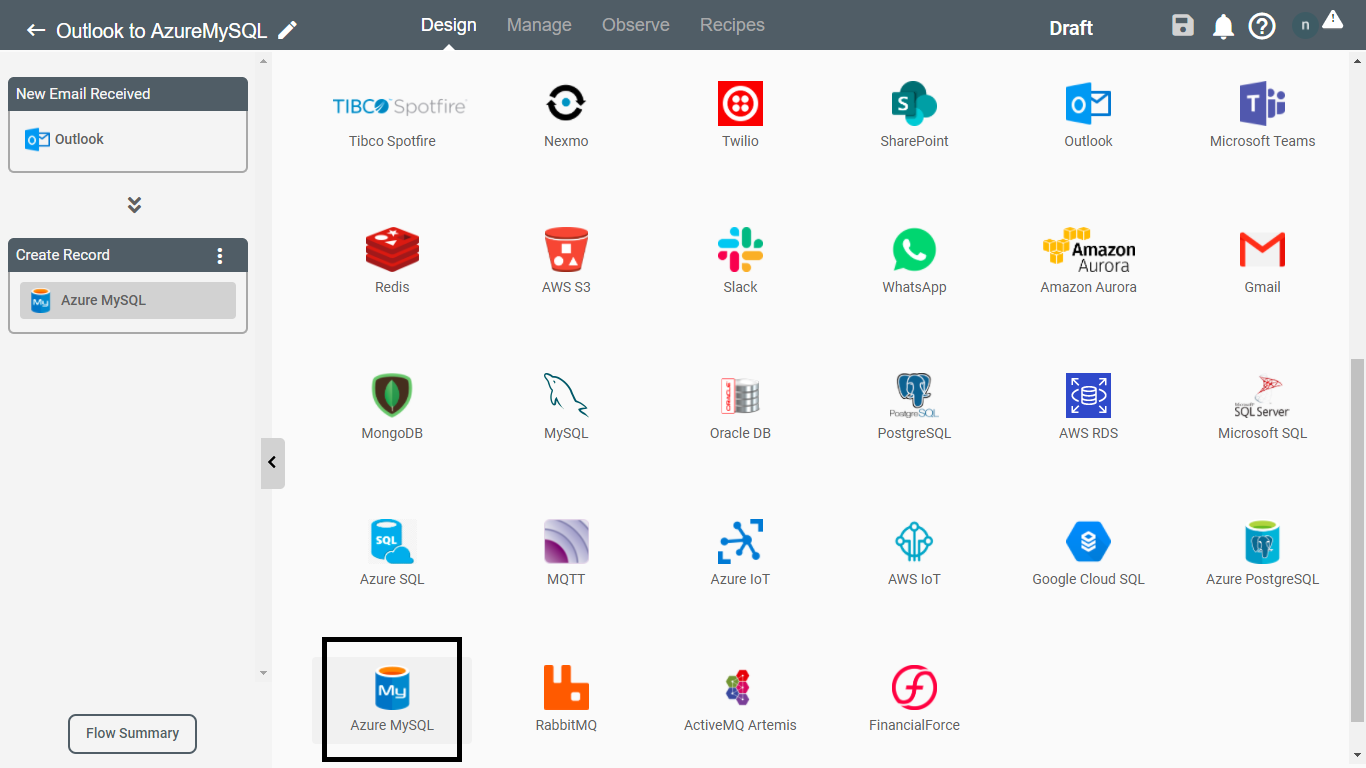This screenshot has height=768, width=1366.
Task: Select the Outlook trigger step
Action: [x=128, y=140]
